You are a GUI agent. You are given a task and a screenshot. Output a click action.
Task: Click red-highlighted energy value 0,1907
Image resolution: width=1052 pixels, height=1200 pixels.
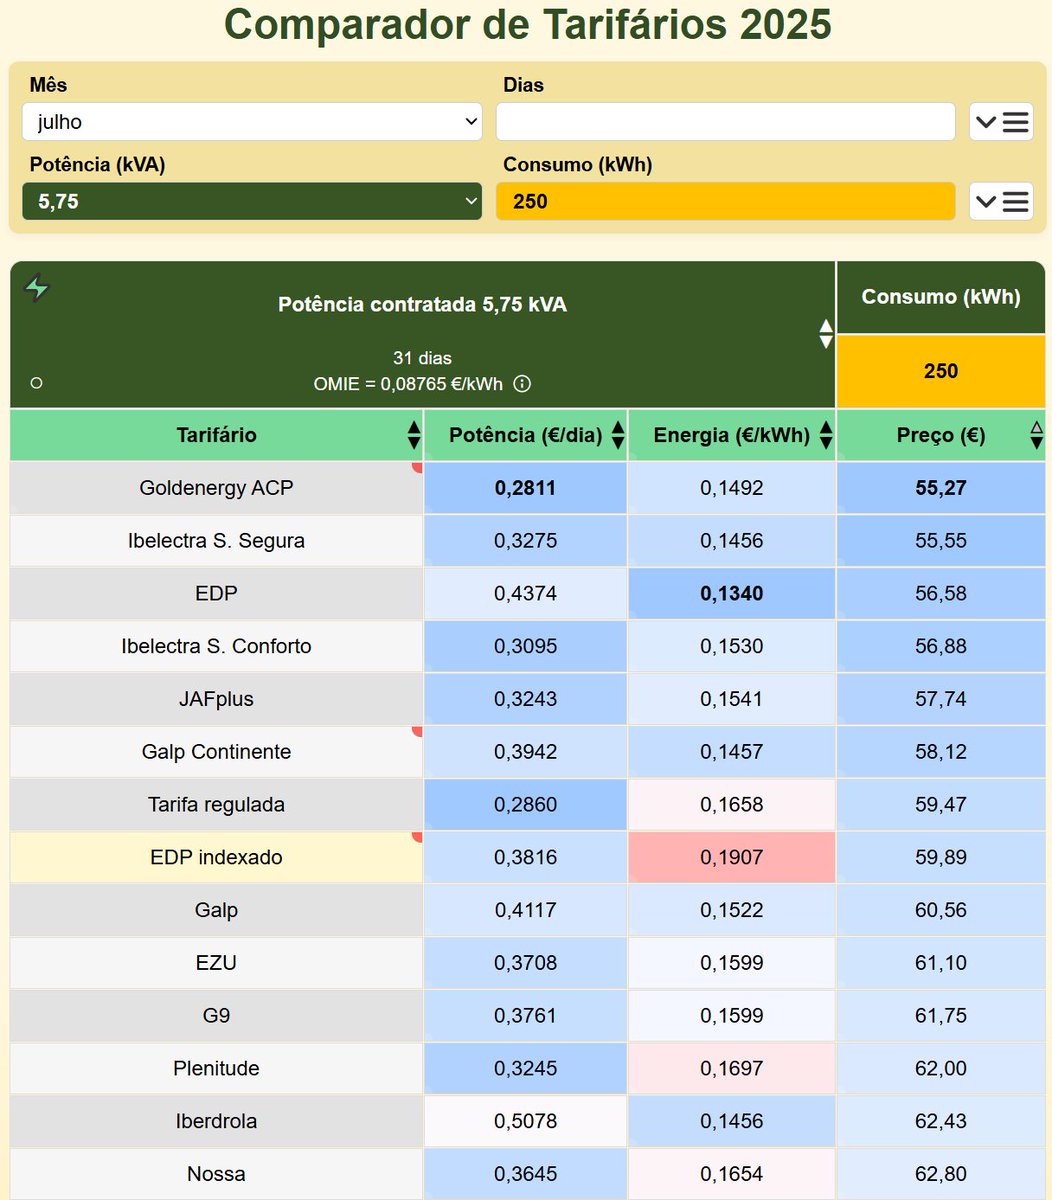732,857
